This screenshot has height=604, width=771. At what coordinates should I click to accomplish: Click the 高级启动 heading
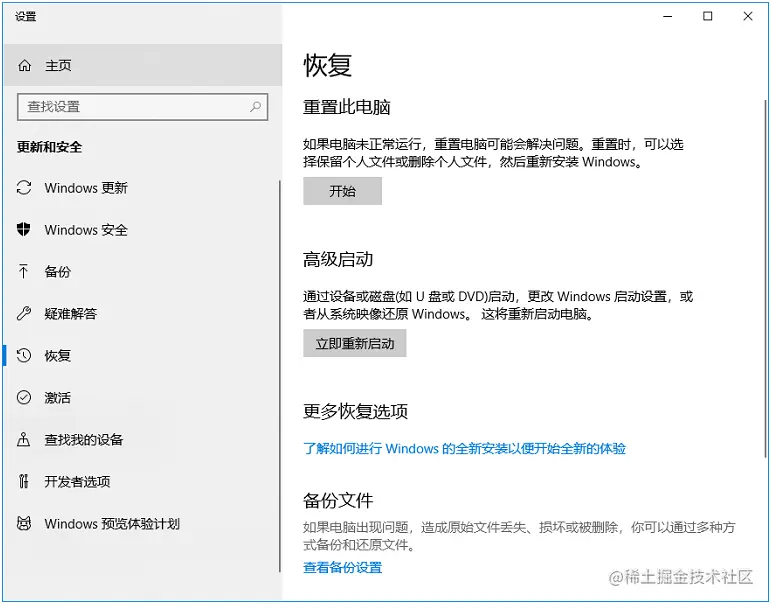(x=338, y=259)
